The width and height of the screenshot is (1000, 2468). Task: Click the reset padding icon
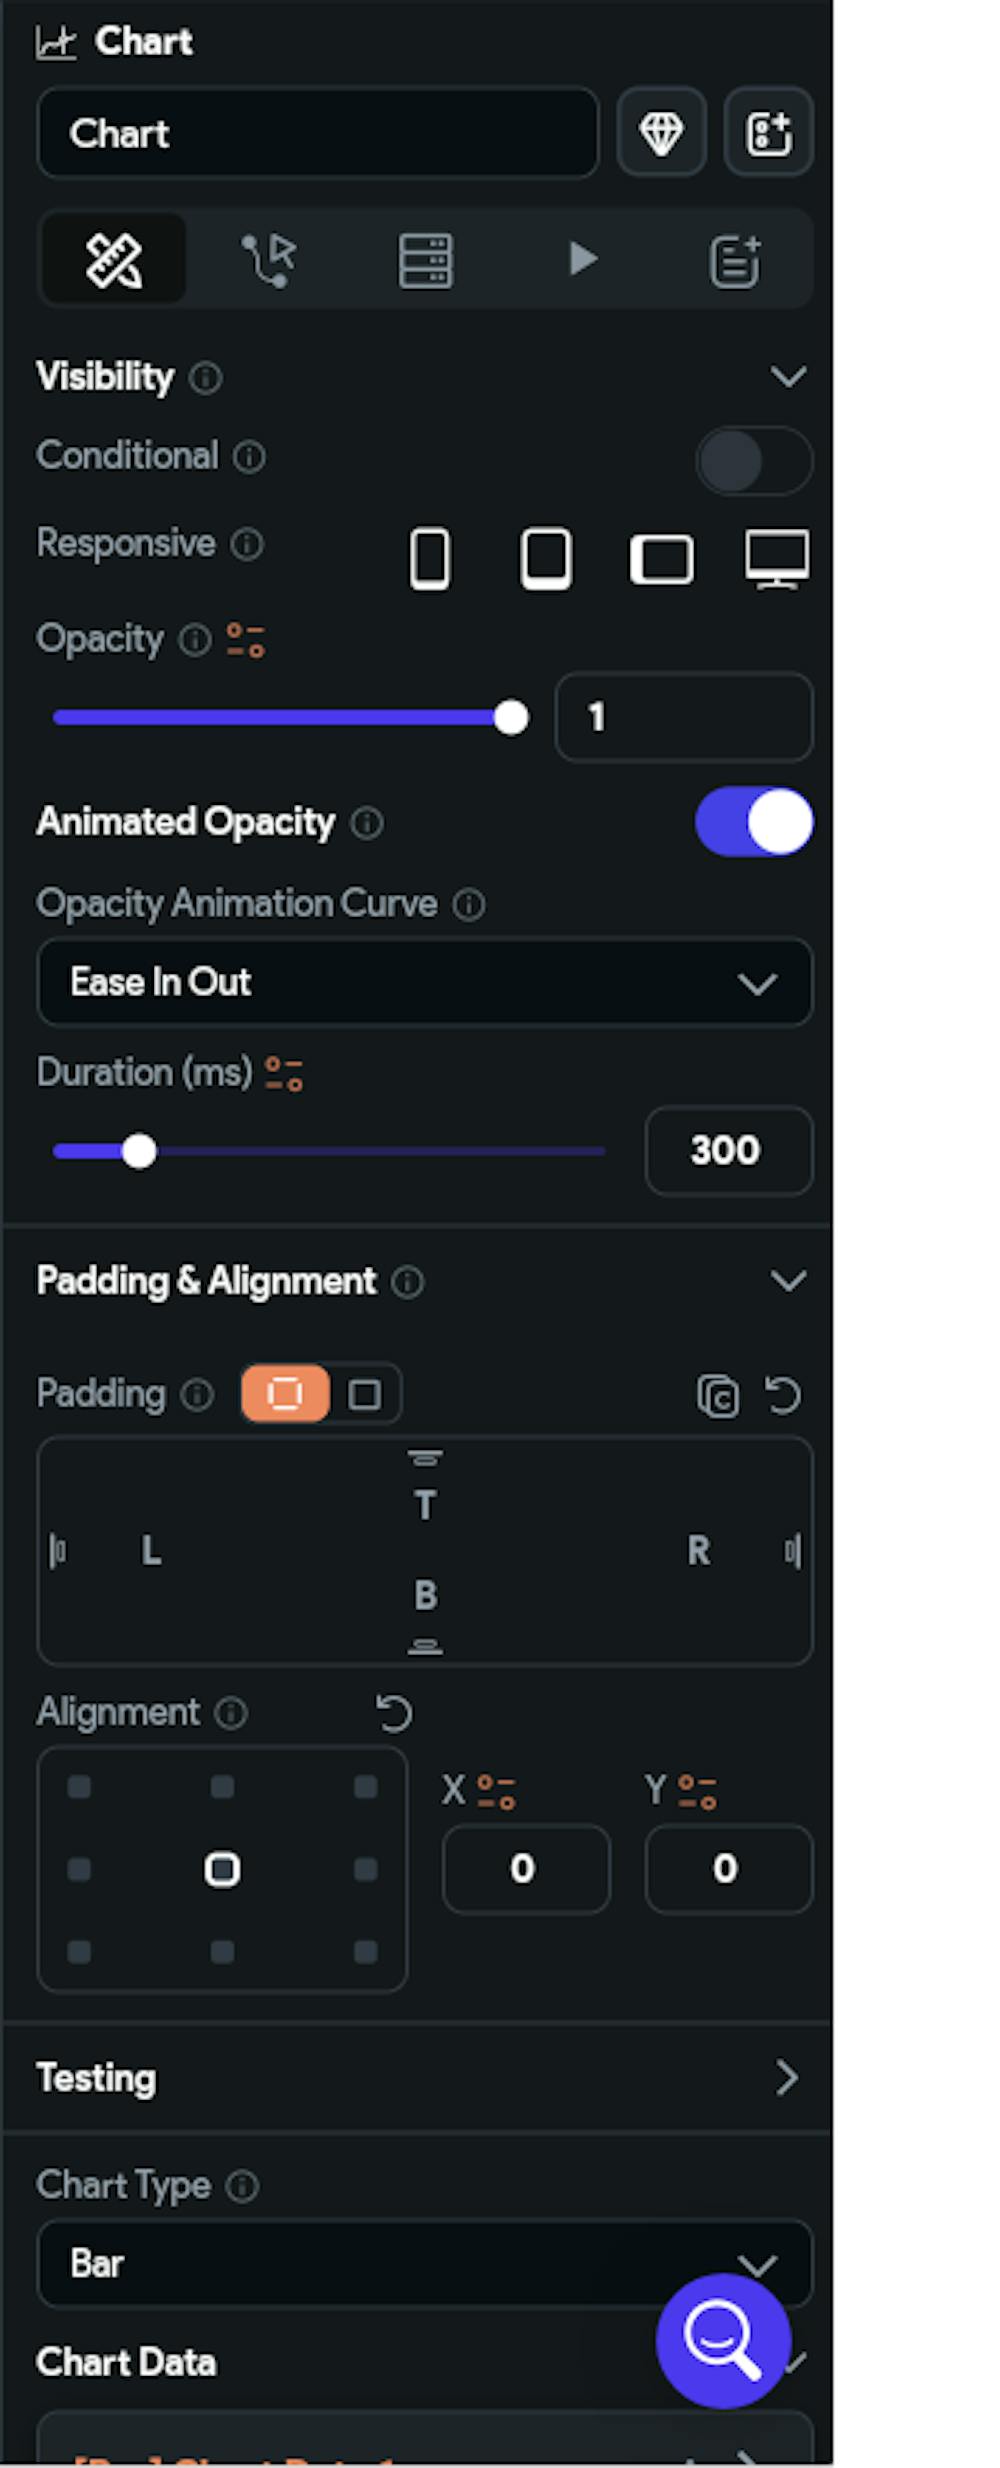click(x=783, y=1395)
